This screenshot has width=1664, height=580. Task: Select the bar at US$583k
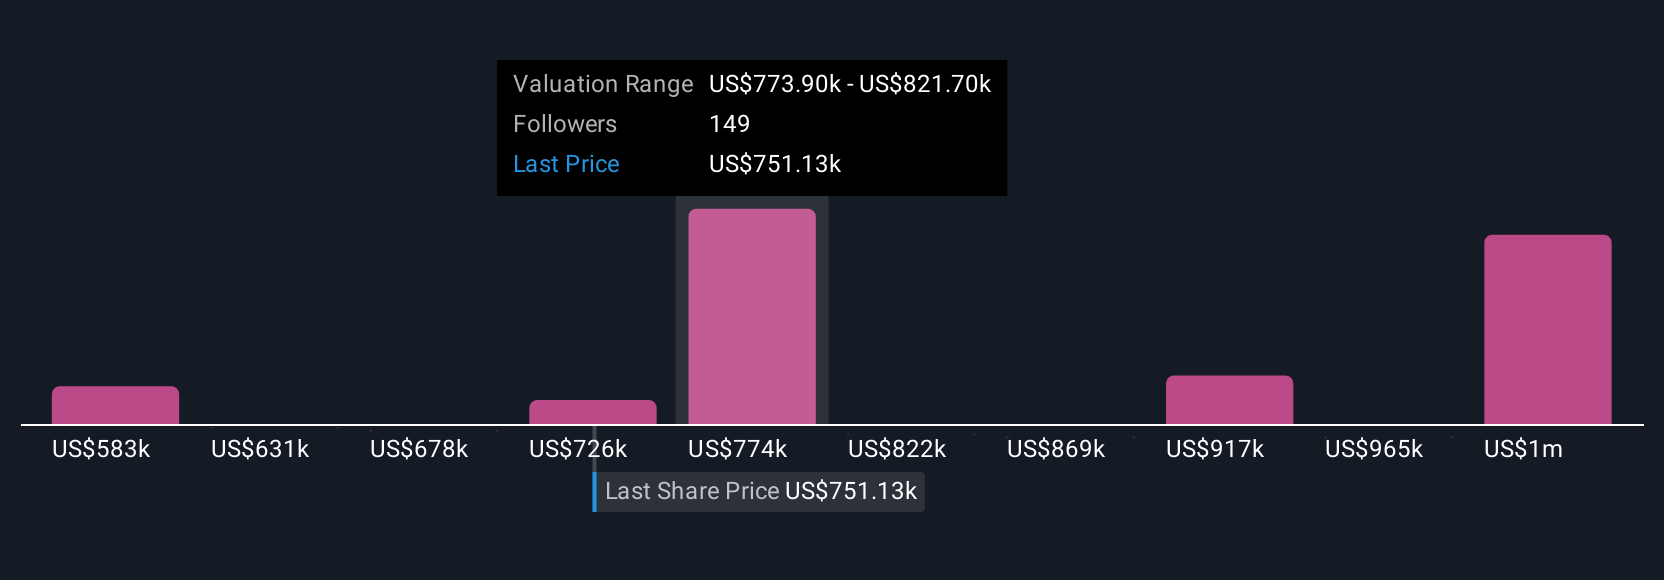tap(115, 405)
